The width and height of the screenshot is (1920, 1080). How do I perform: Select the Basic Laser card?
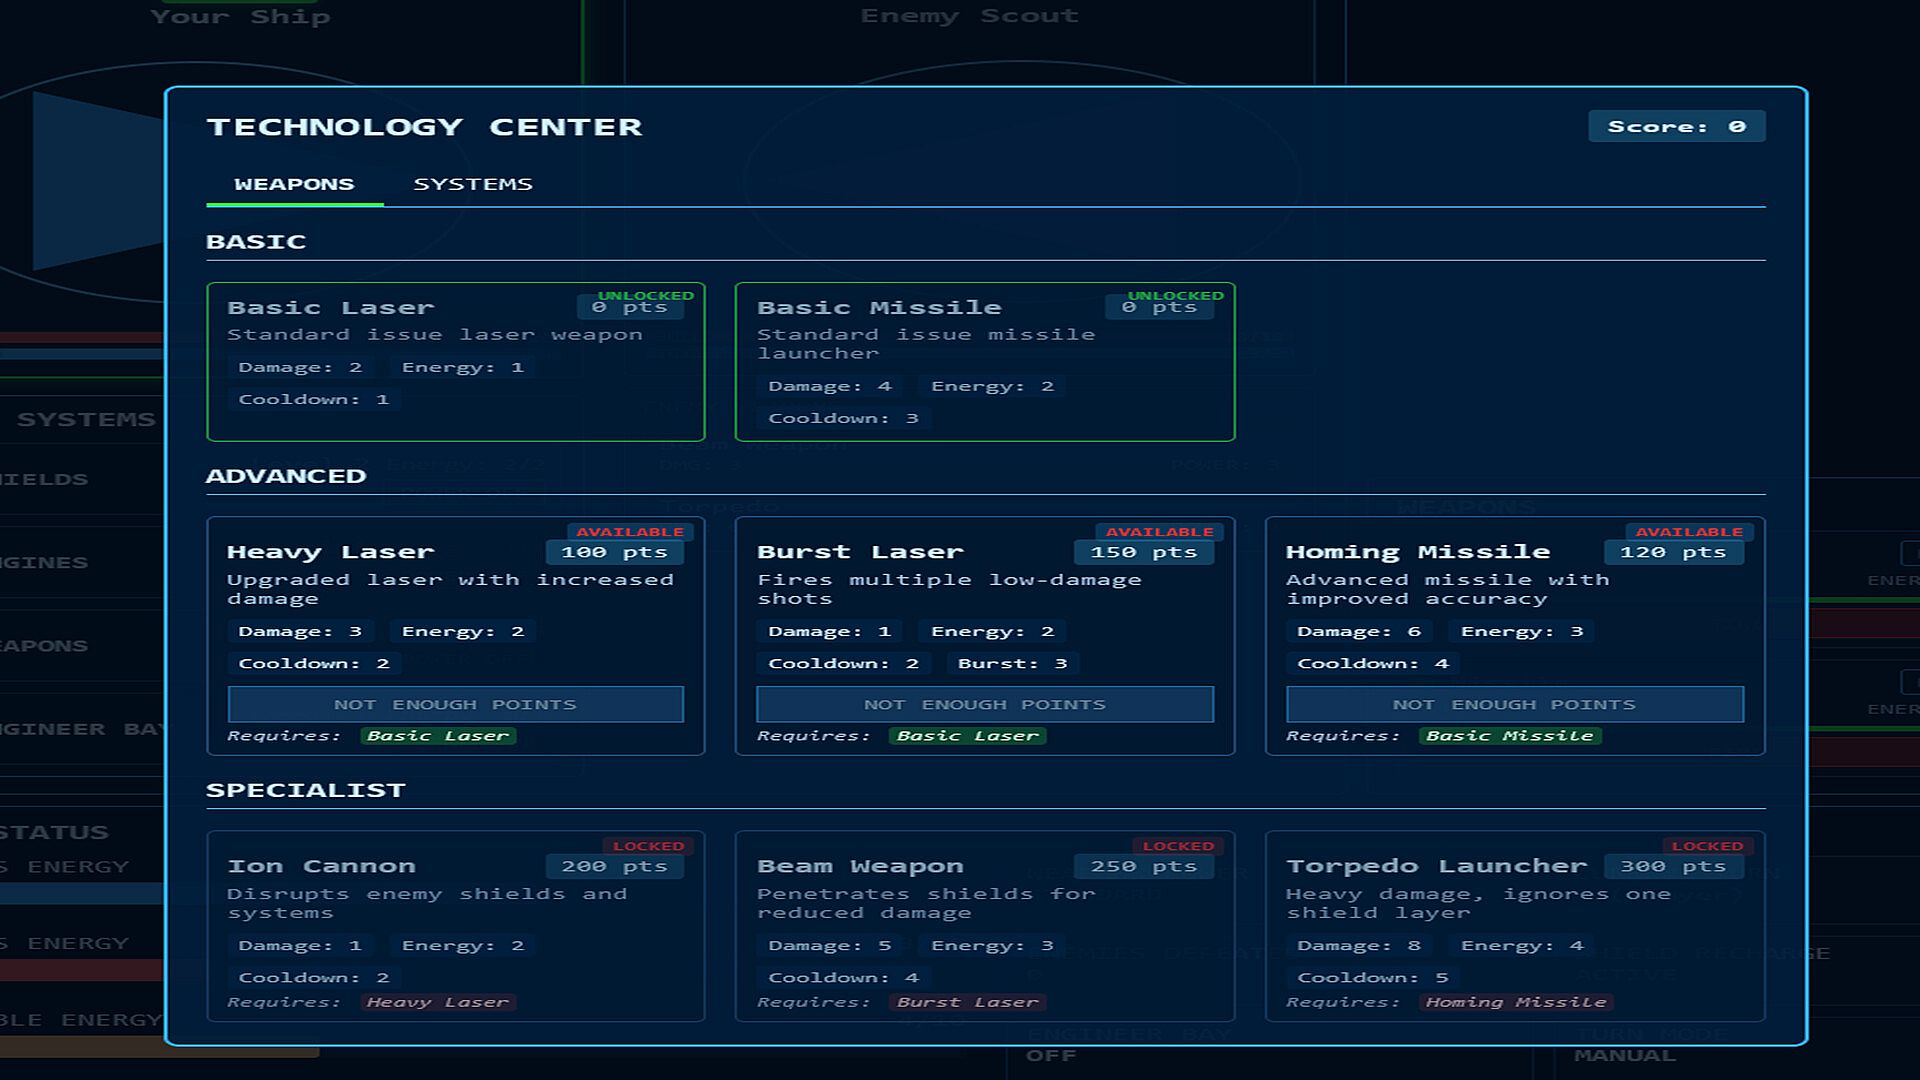(455, 362)
